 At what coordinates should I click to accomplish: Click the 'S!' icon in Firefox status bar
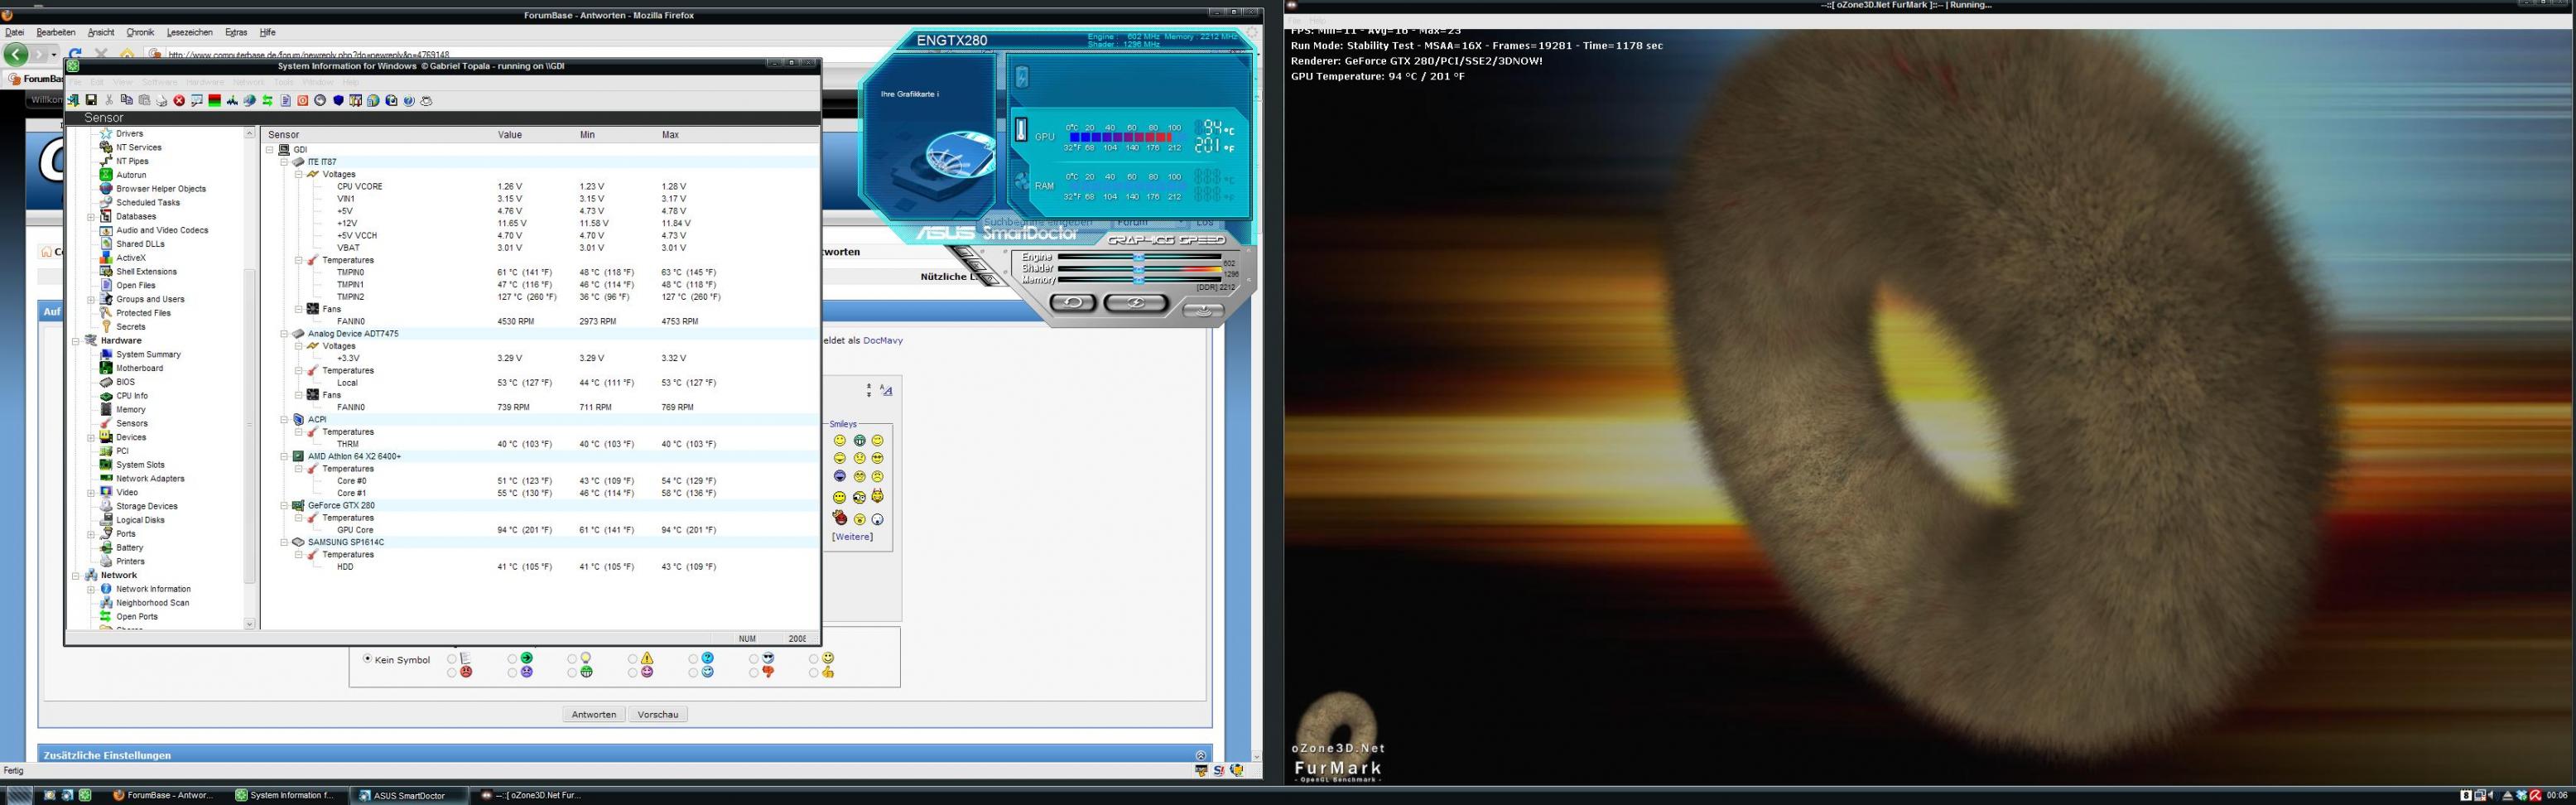[1219, 770]
